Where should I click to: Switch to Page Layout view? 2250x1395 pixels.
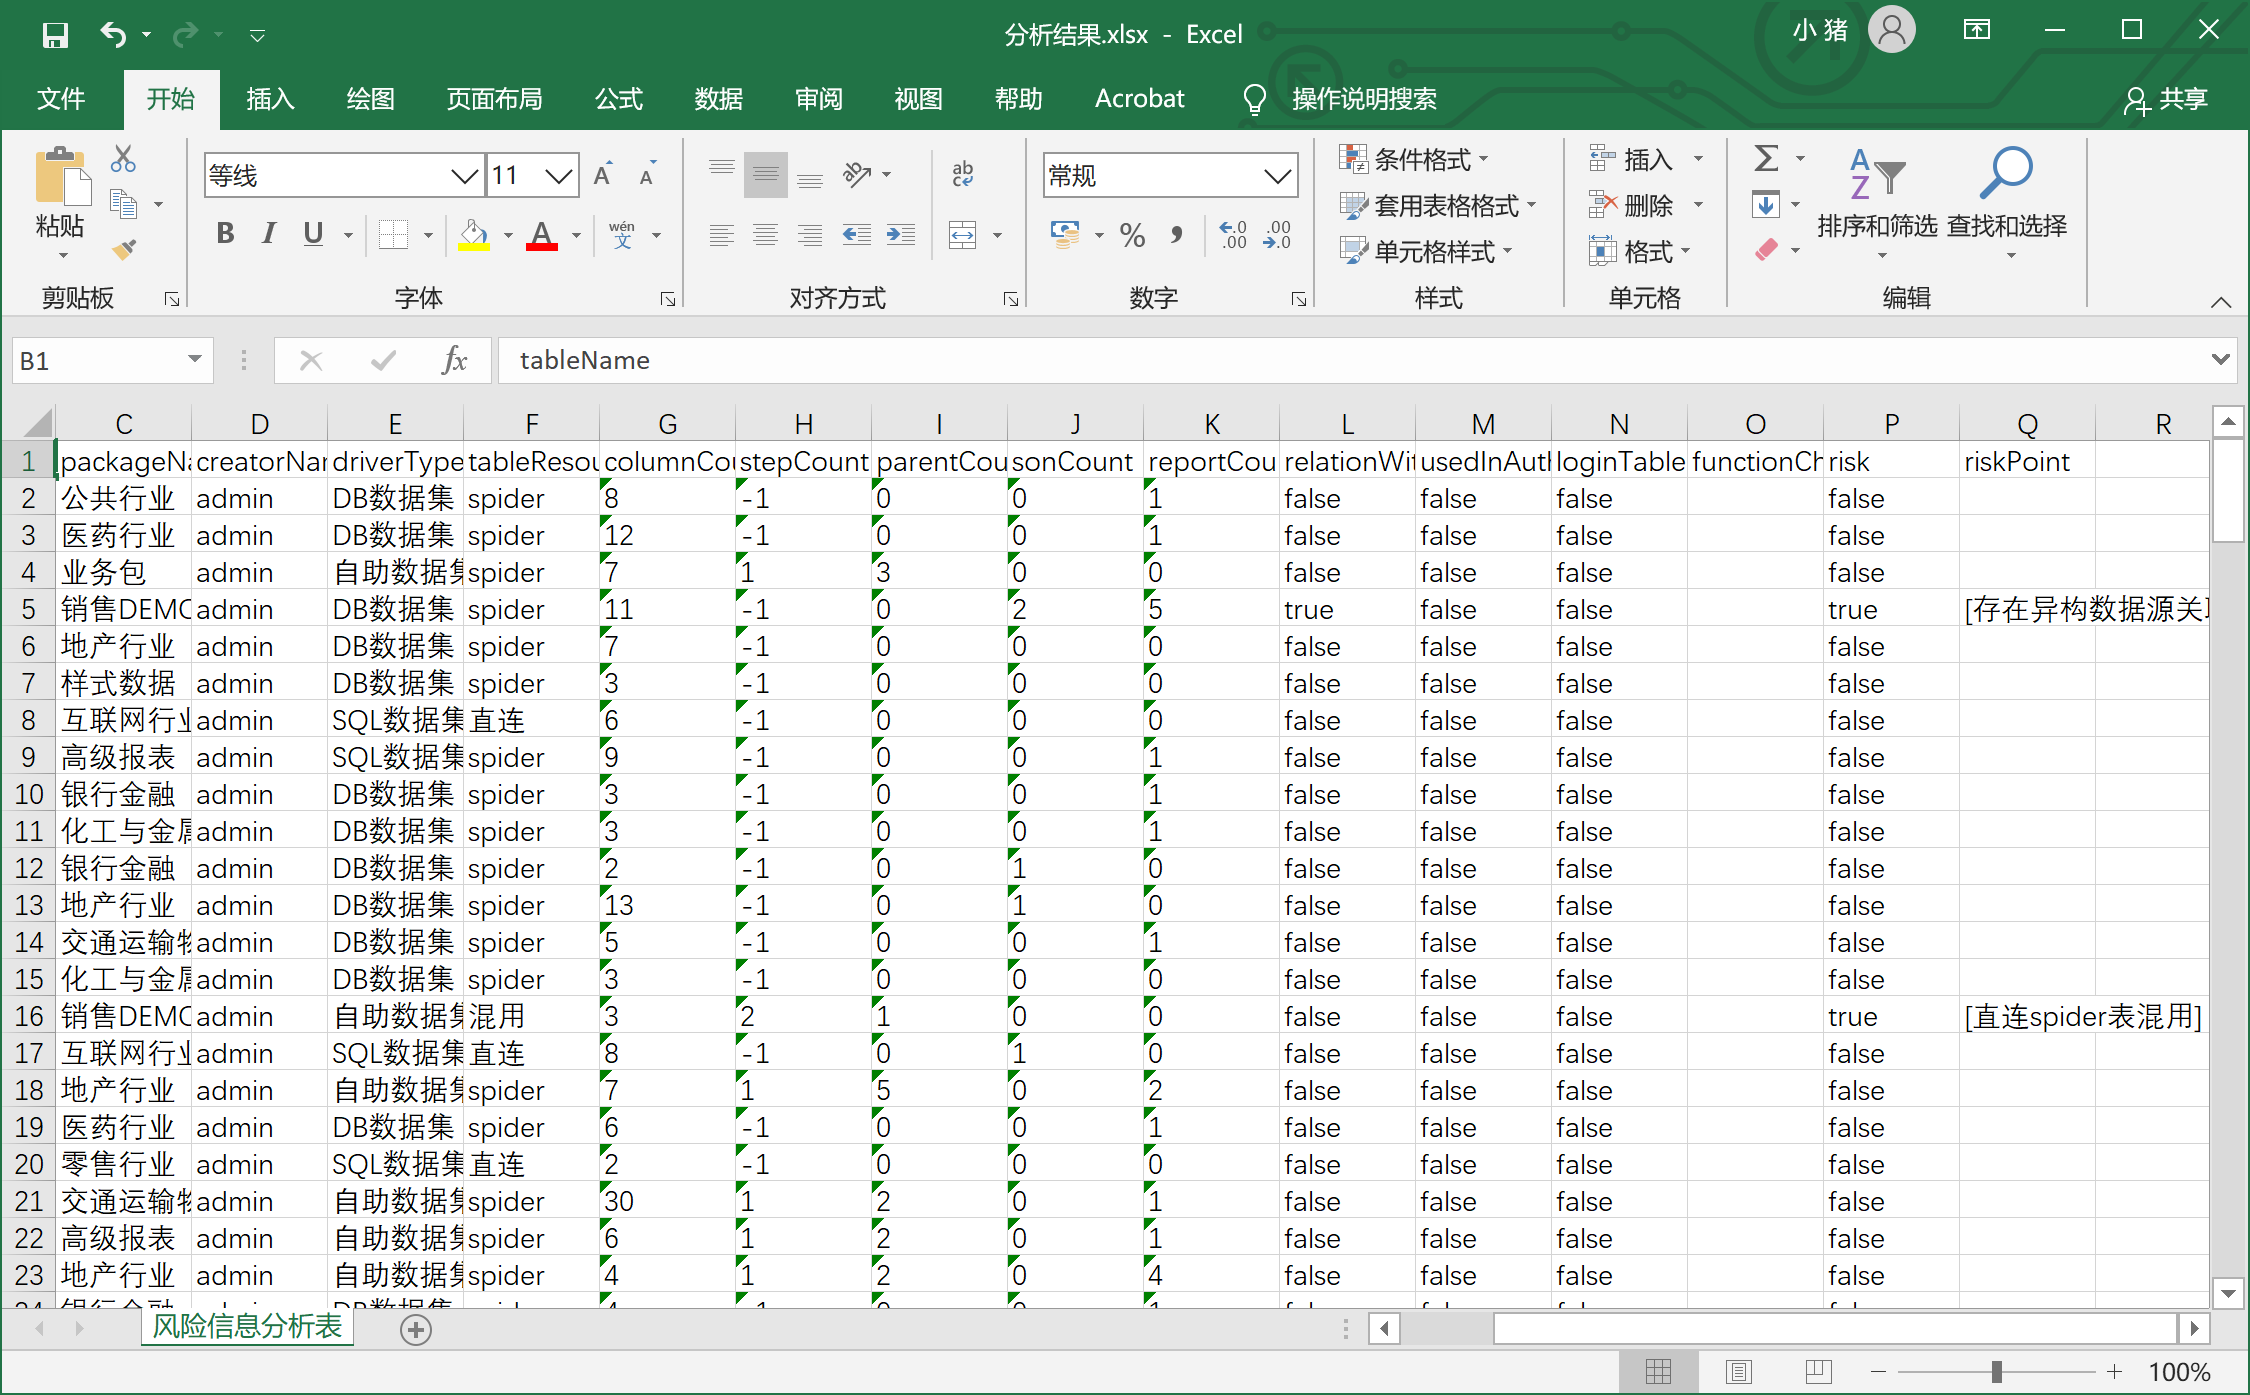tap(1738, 1371)
